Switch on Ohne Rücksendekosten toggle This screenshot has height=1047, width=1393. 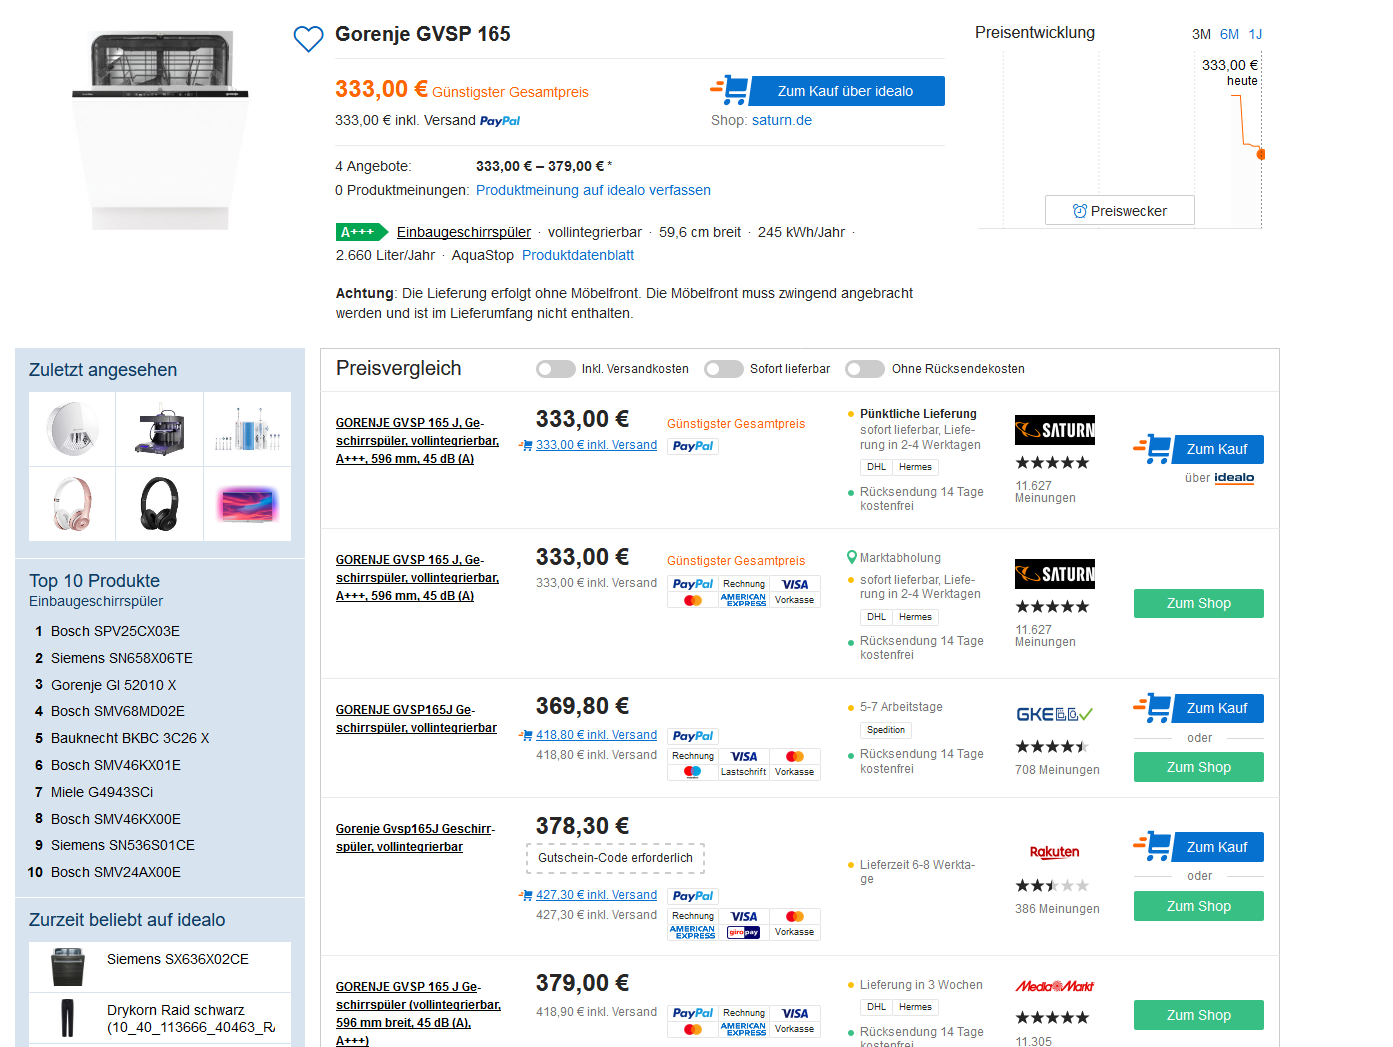(865, 369)
